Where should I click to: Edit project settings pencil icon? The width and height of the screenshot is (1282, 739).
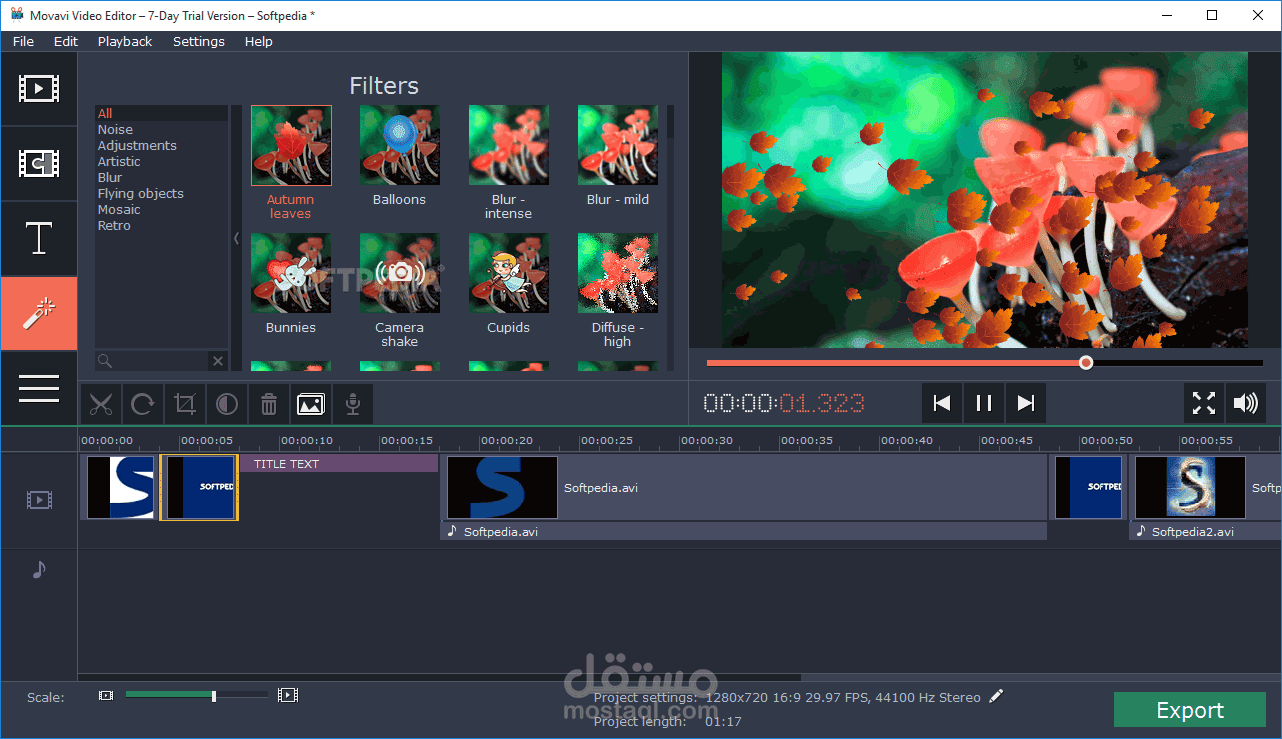(996, 696)
